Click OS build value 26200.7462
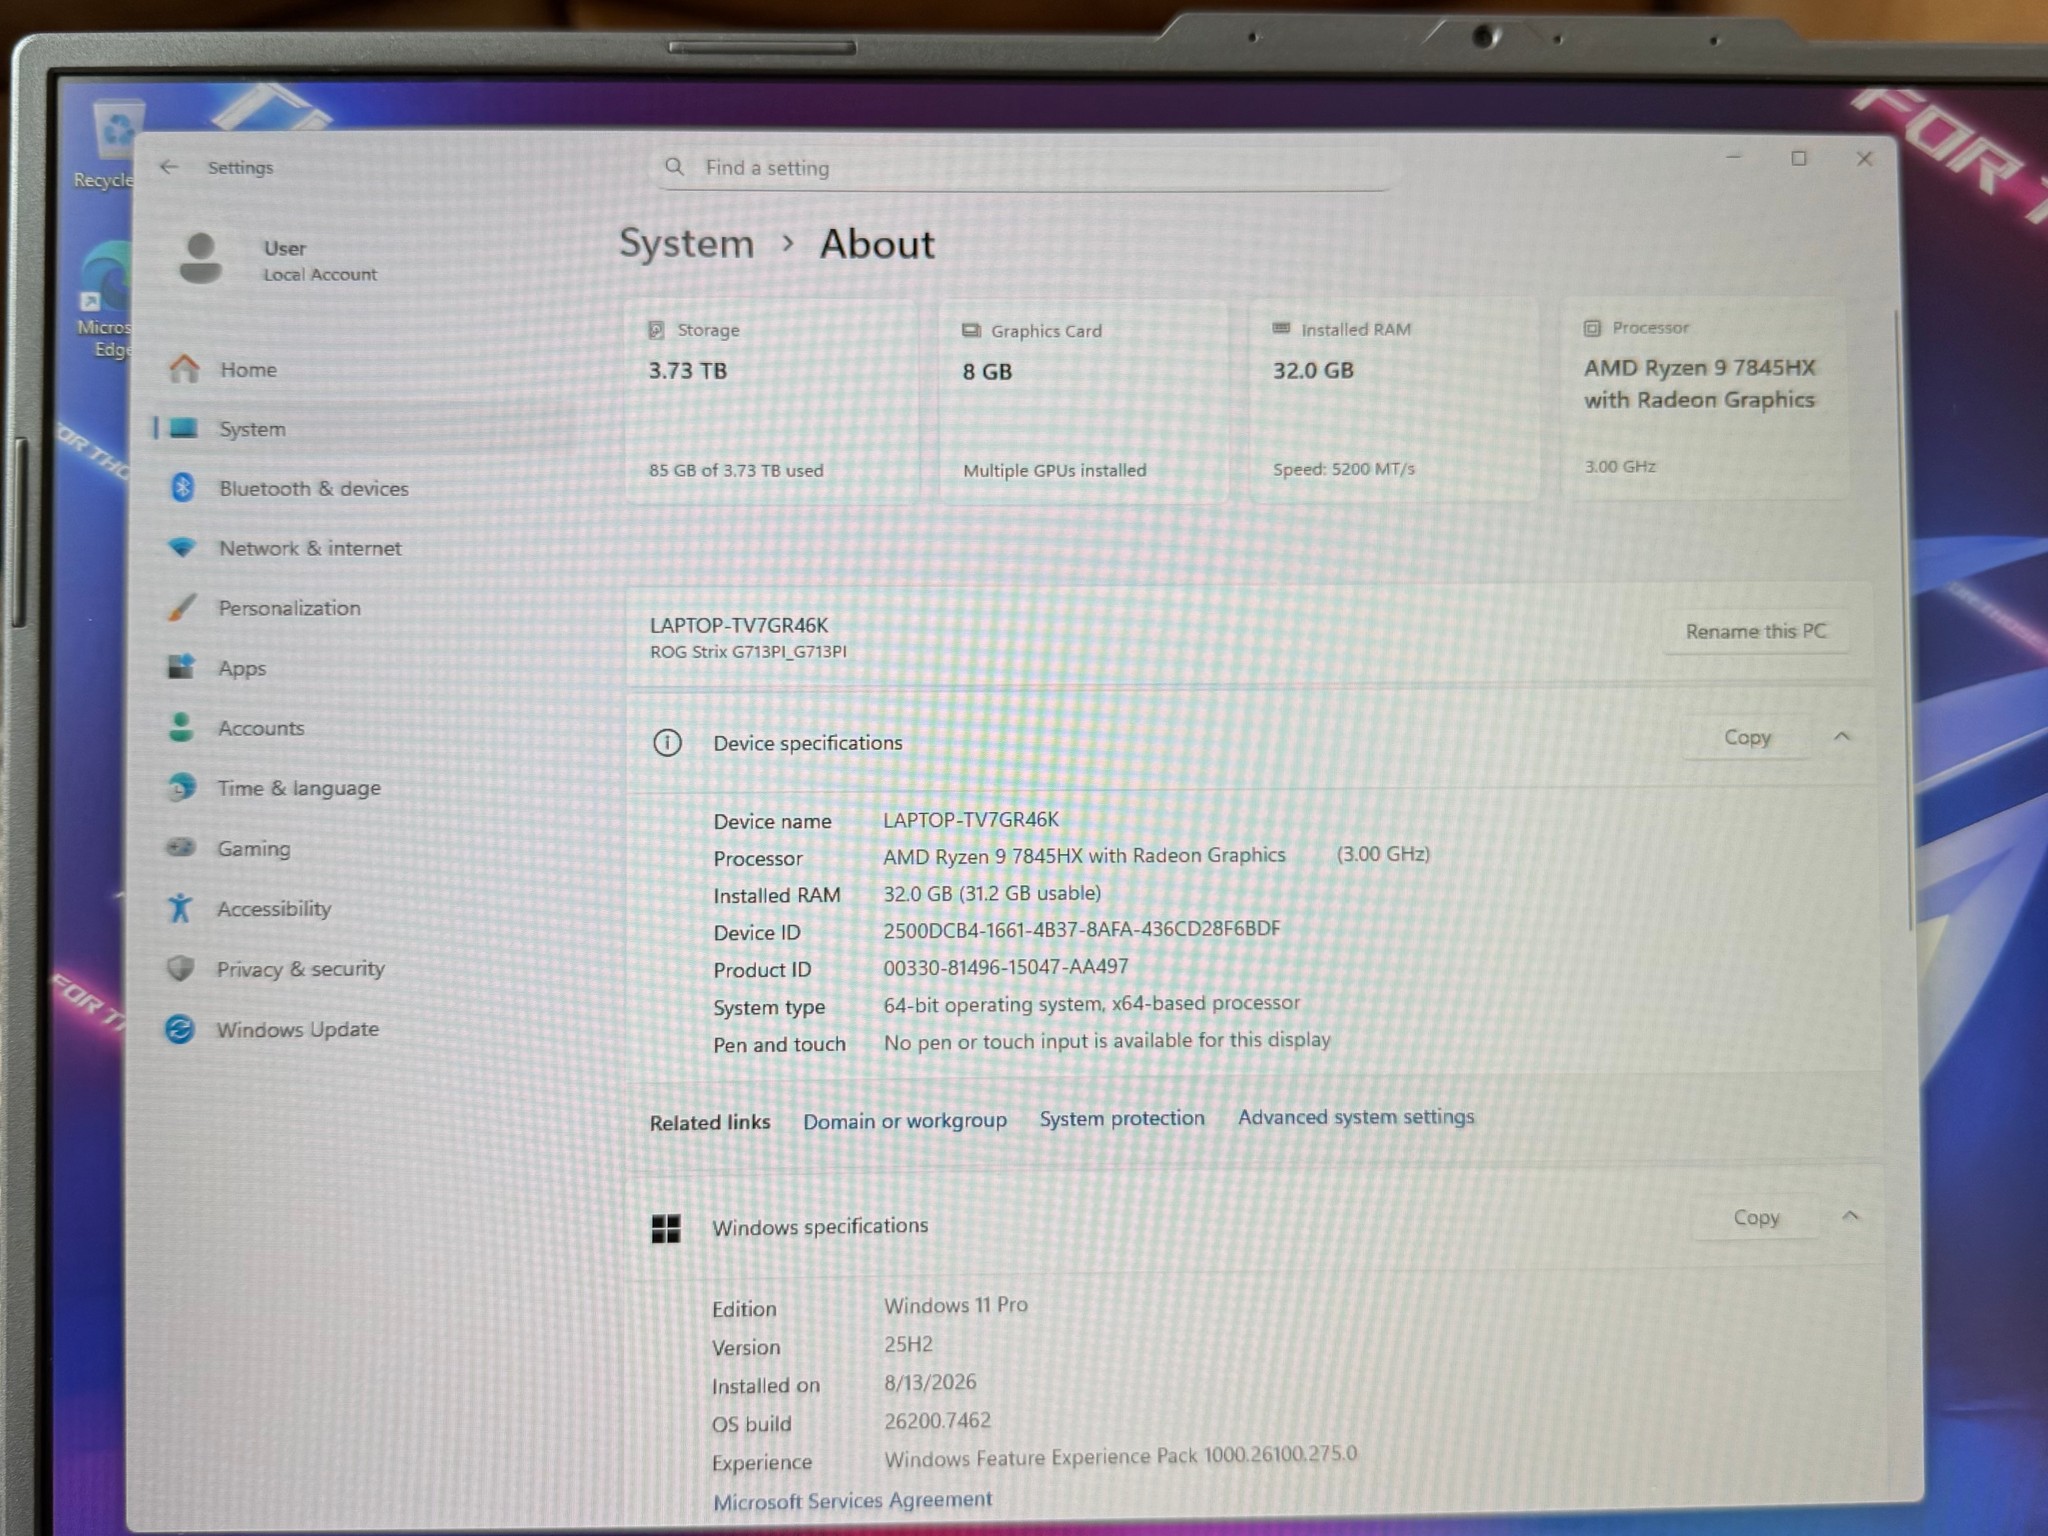 [x=937, y=1421]
